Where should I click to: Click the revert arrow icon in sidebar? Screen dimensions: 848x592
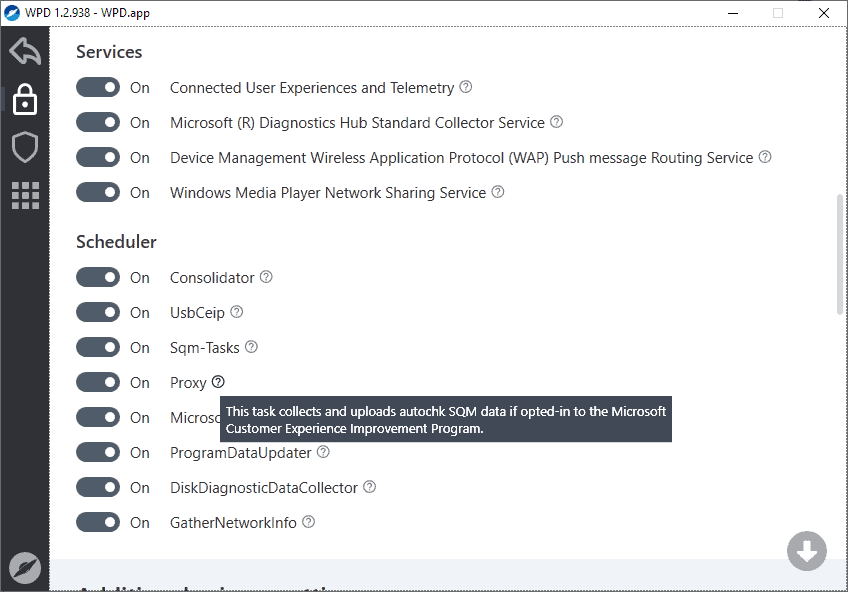coord(24,50)
